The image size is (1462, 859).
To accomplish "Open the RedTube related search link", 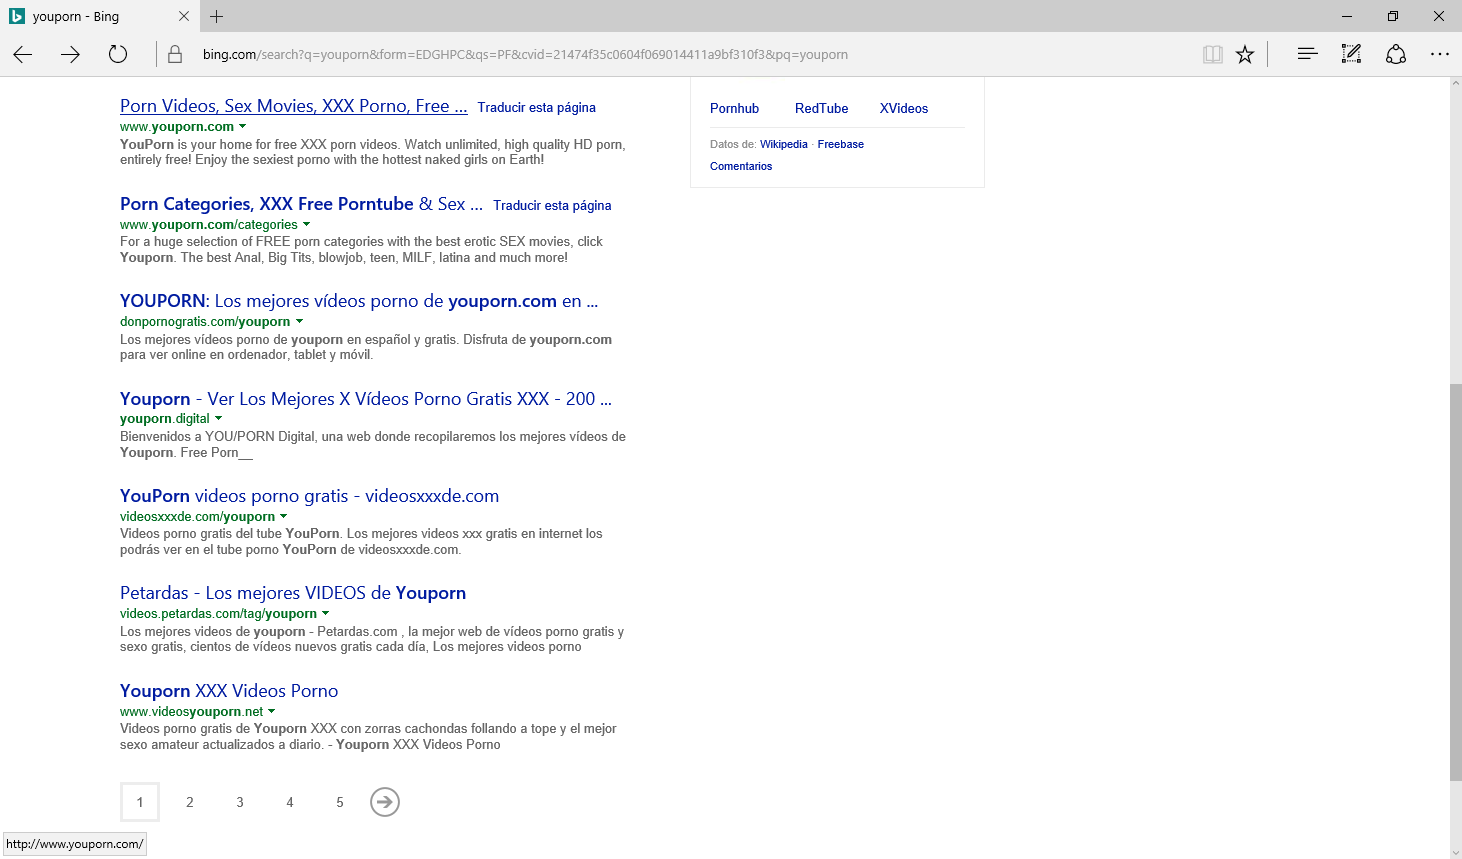I will coord(821,108).
